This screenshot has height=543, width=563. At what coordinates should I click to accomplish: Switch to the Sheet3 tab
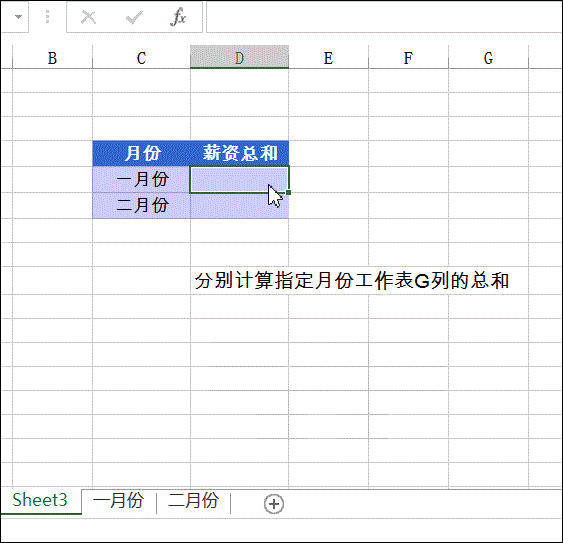pos(40,500)
